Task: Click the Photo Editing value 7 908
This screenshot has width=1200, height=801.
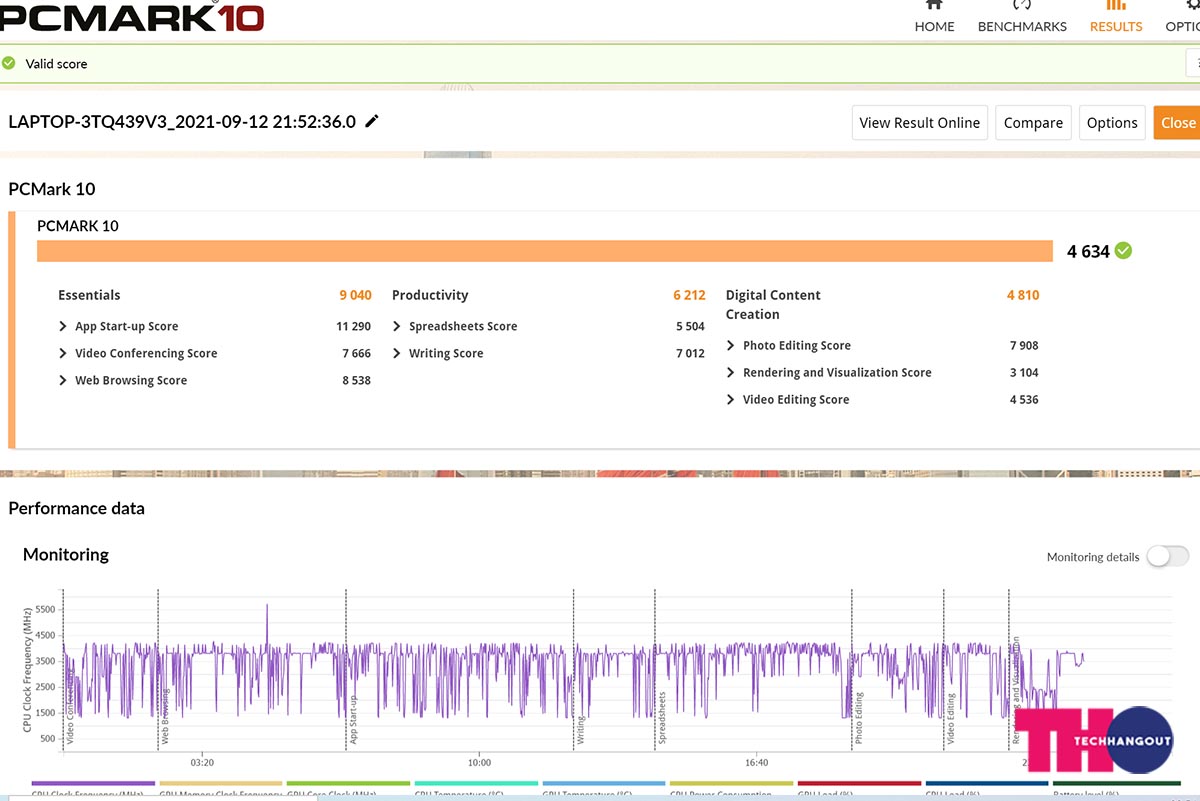Action: coord(1024,345)
